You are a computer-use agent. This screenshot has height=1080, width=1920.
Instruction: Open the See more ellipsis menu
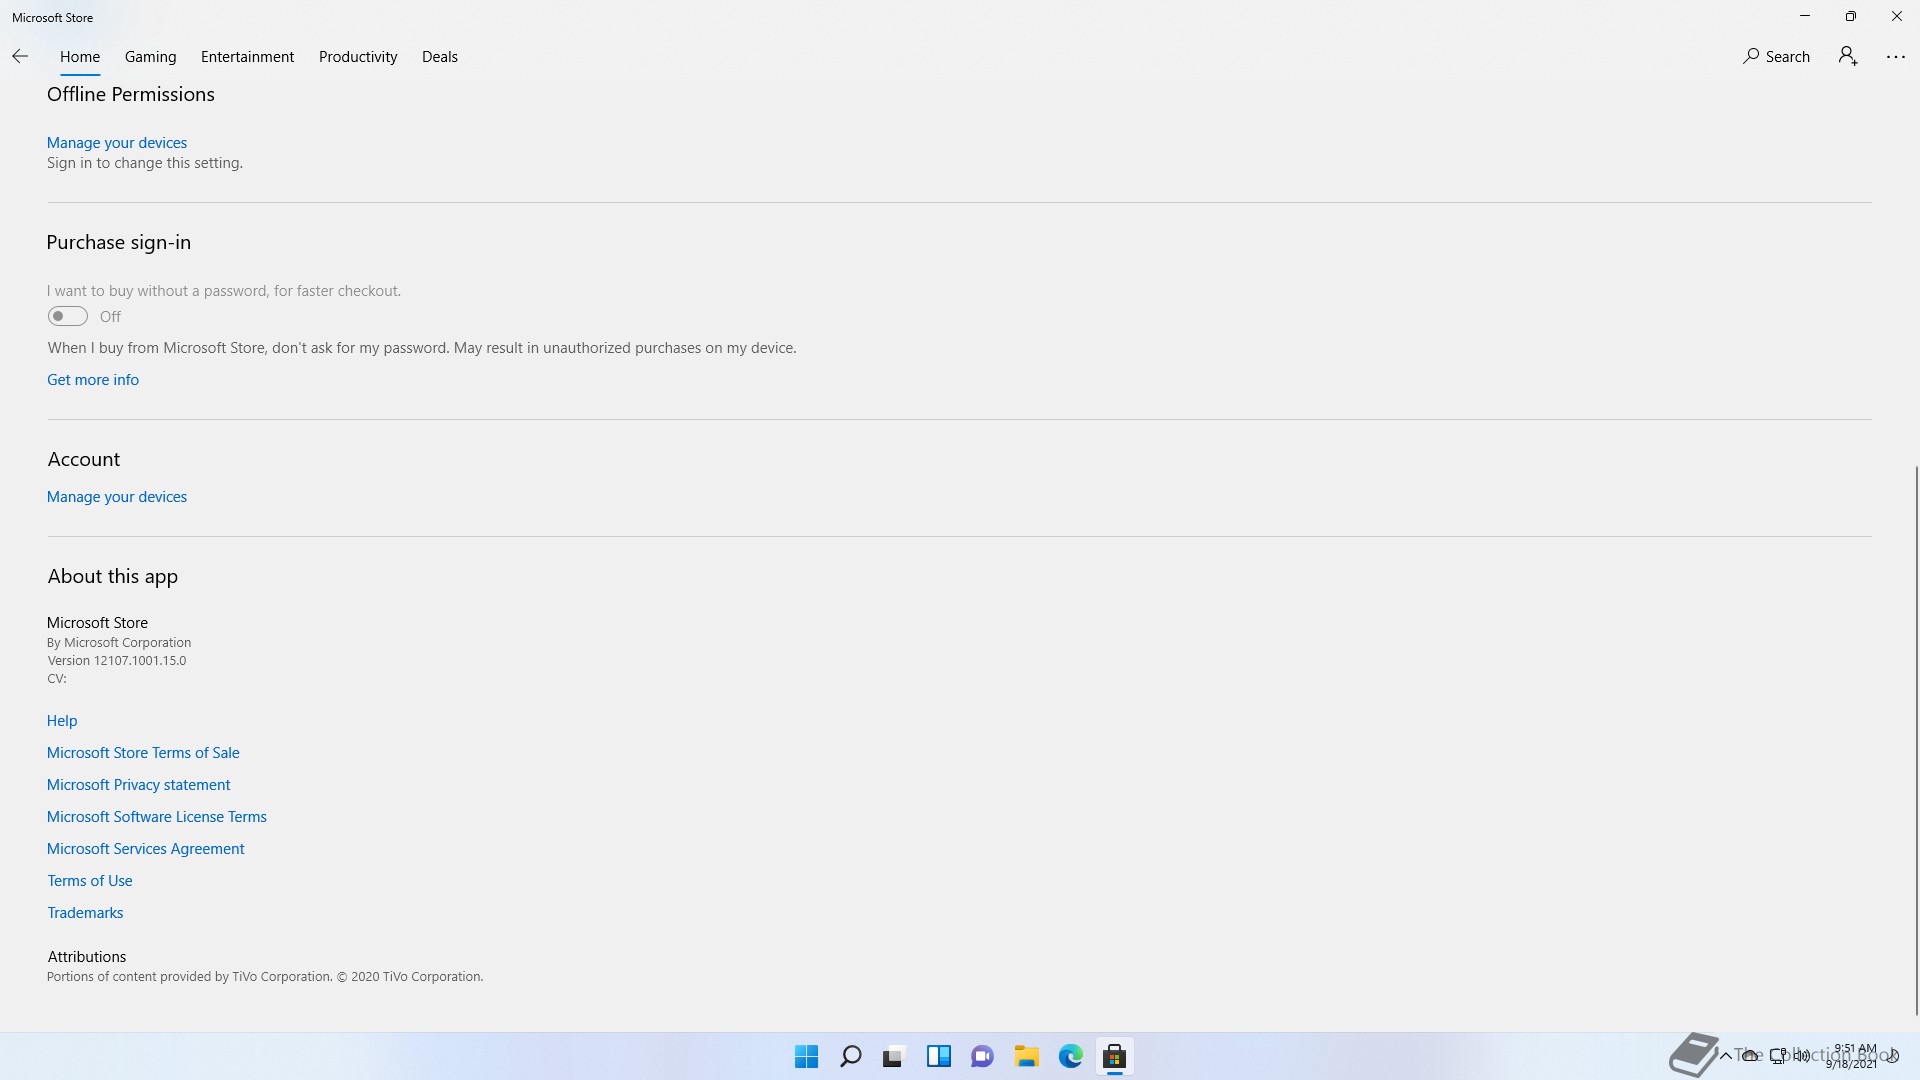(x=1896, y=57)
